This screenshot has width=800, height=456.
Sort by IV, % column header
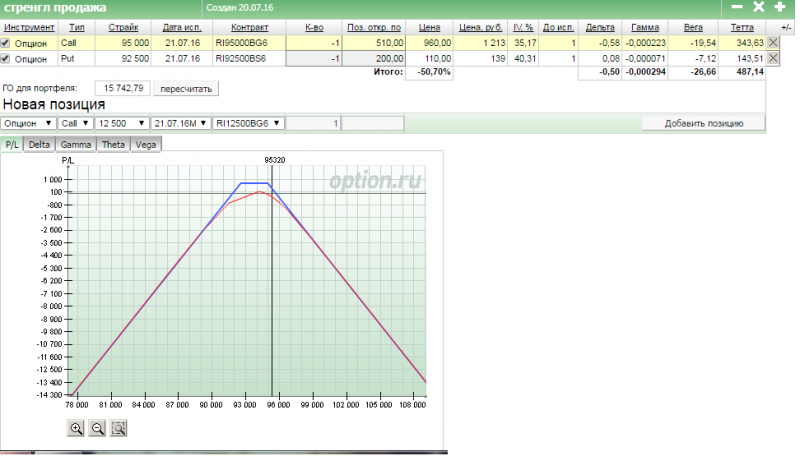pyautogui.click(x=523, y=28)
